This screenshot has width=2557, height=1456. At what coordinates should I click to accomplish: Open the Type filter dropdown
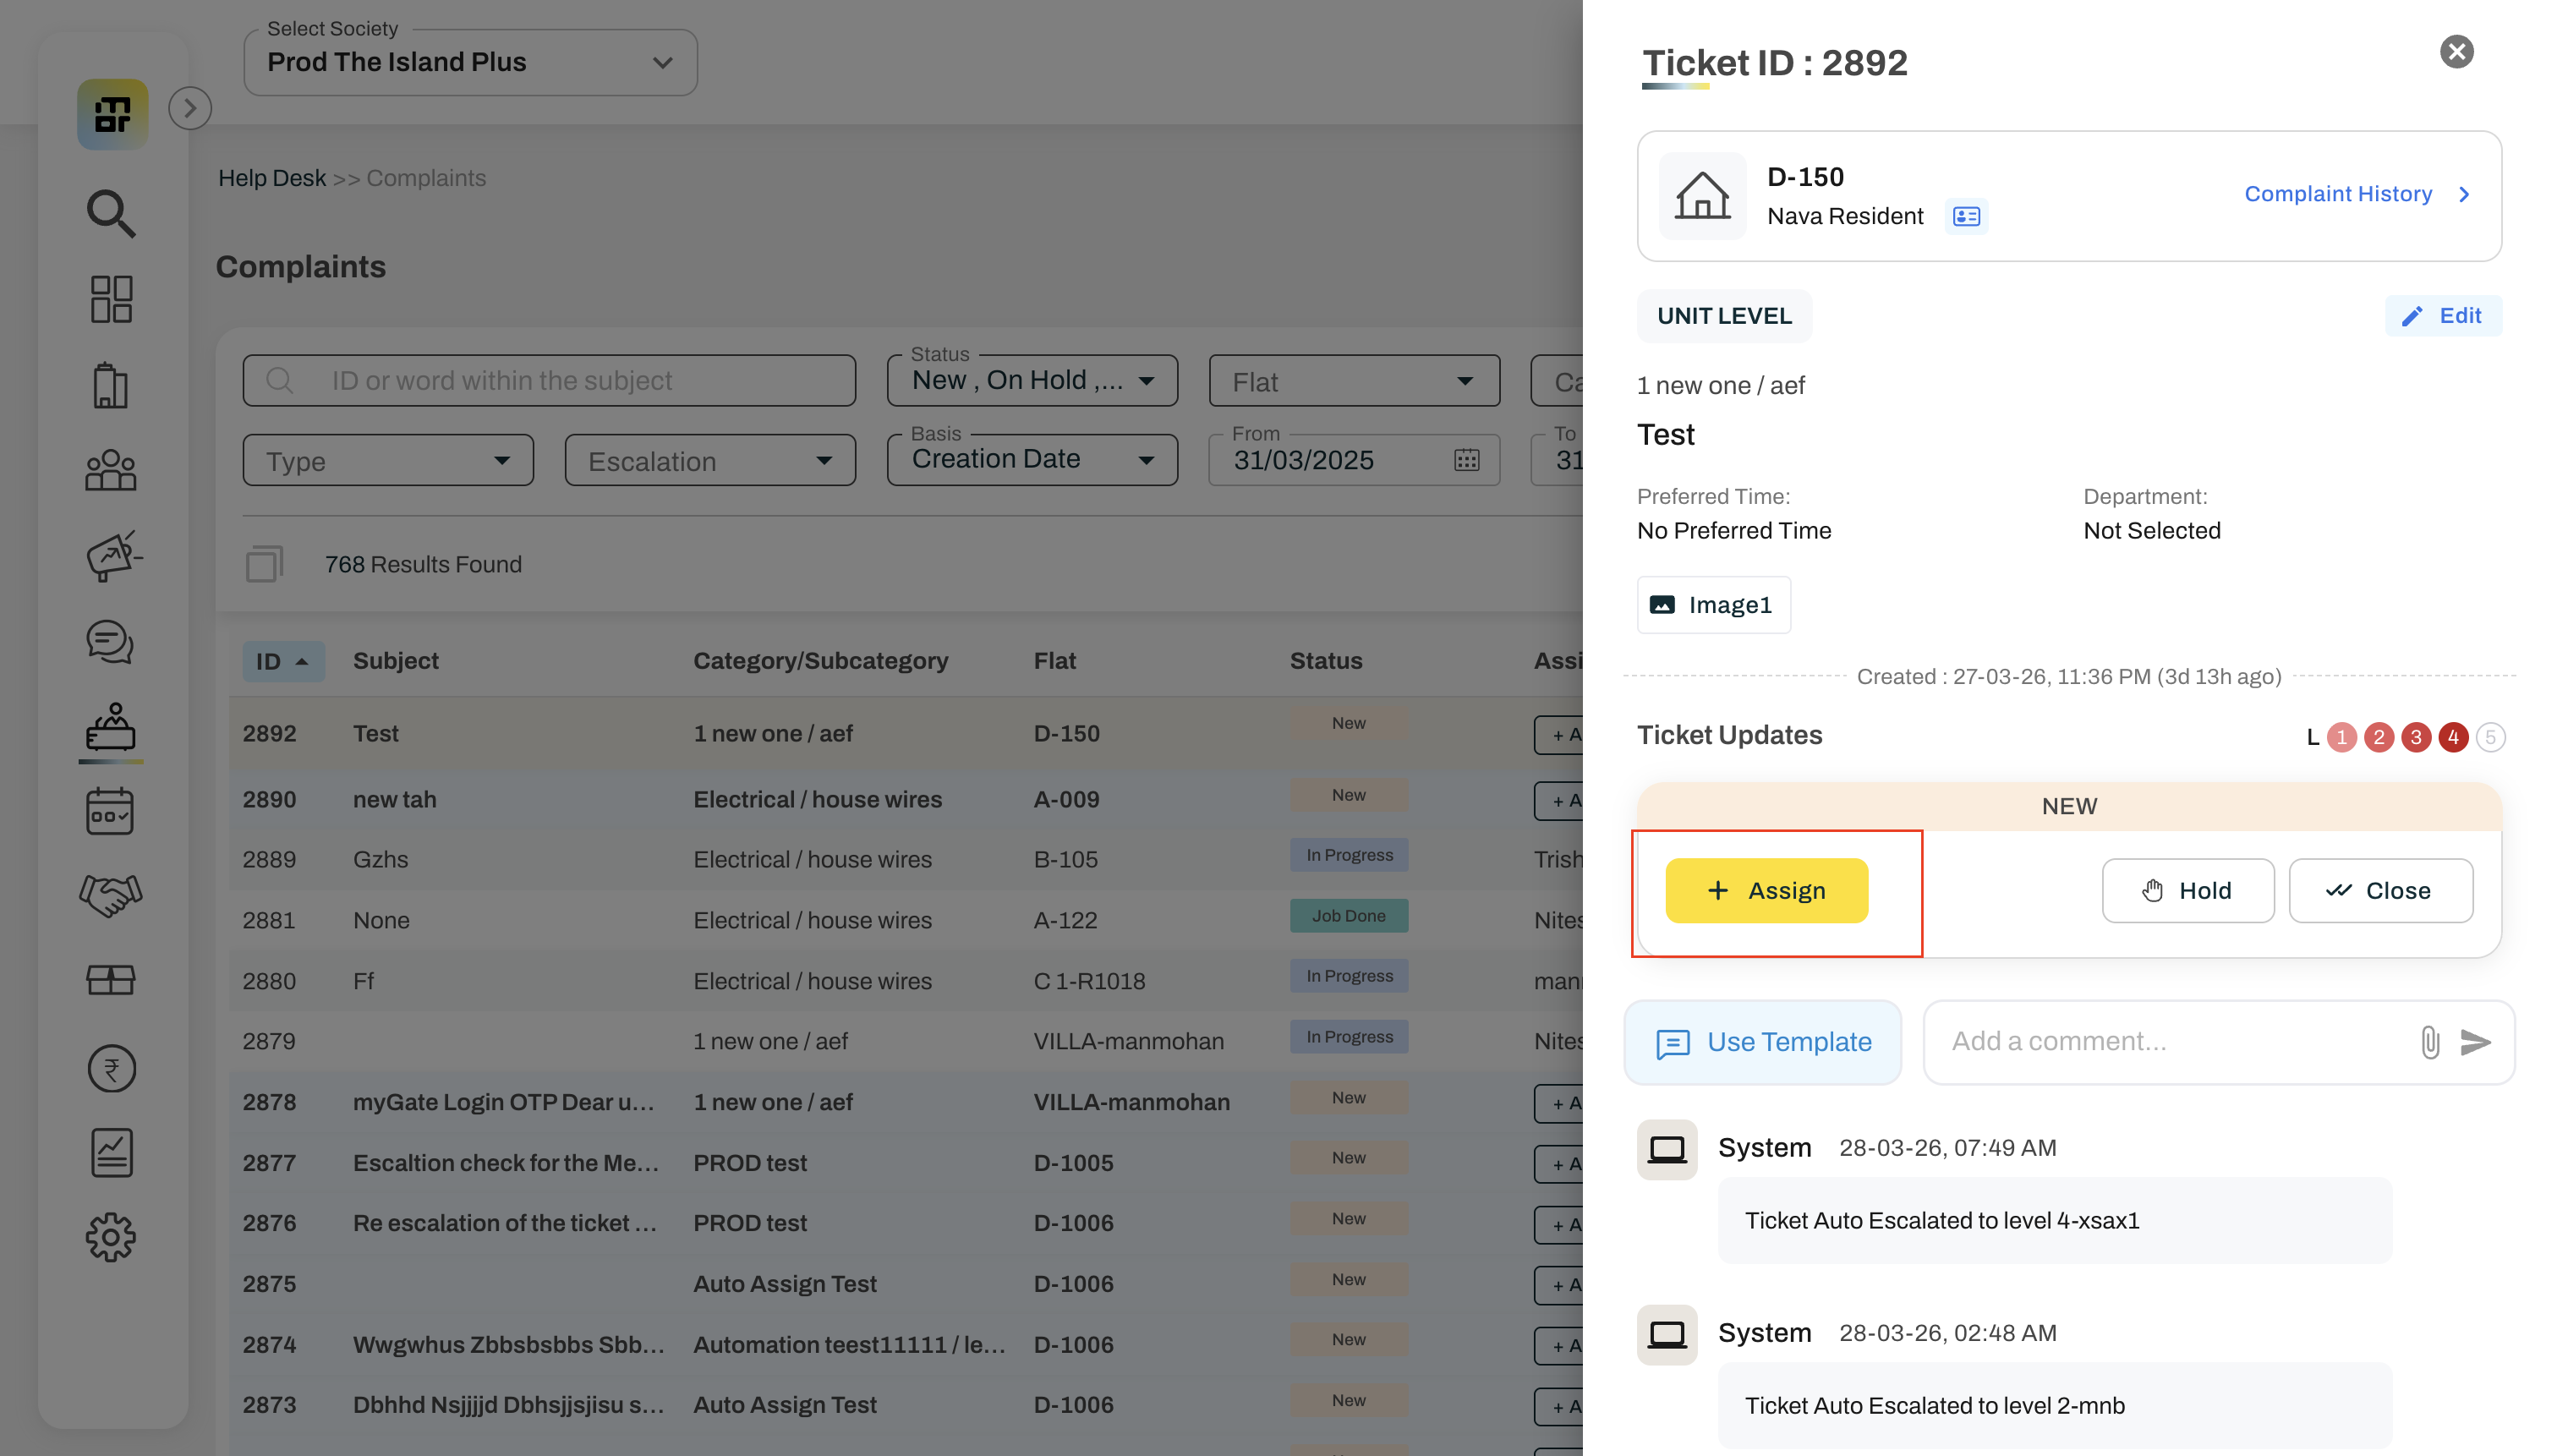pyautogui.click(x=388, y=461)
